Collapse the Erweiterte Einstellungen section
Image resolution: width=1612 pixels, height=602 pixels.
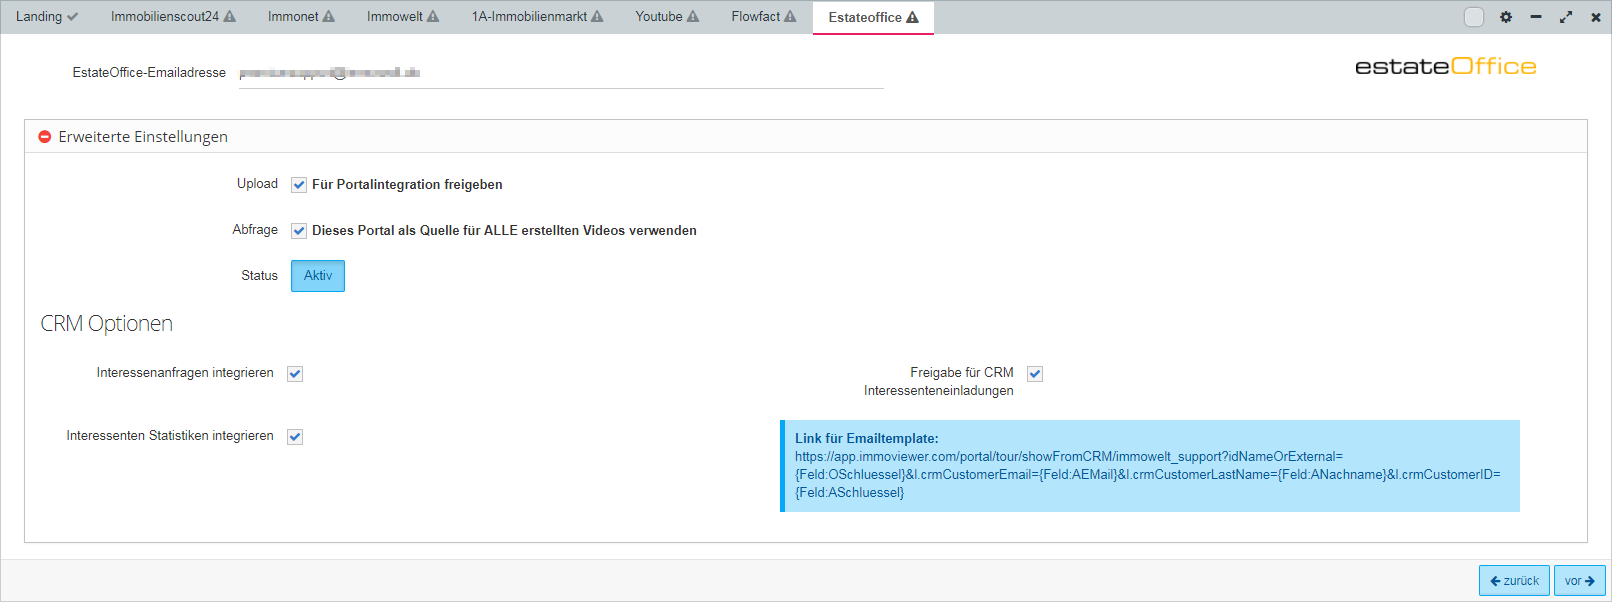point(45,137)
